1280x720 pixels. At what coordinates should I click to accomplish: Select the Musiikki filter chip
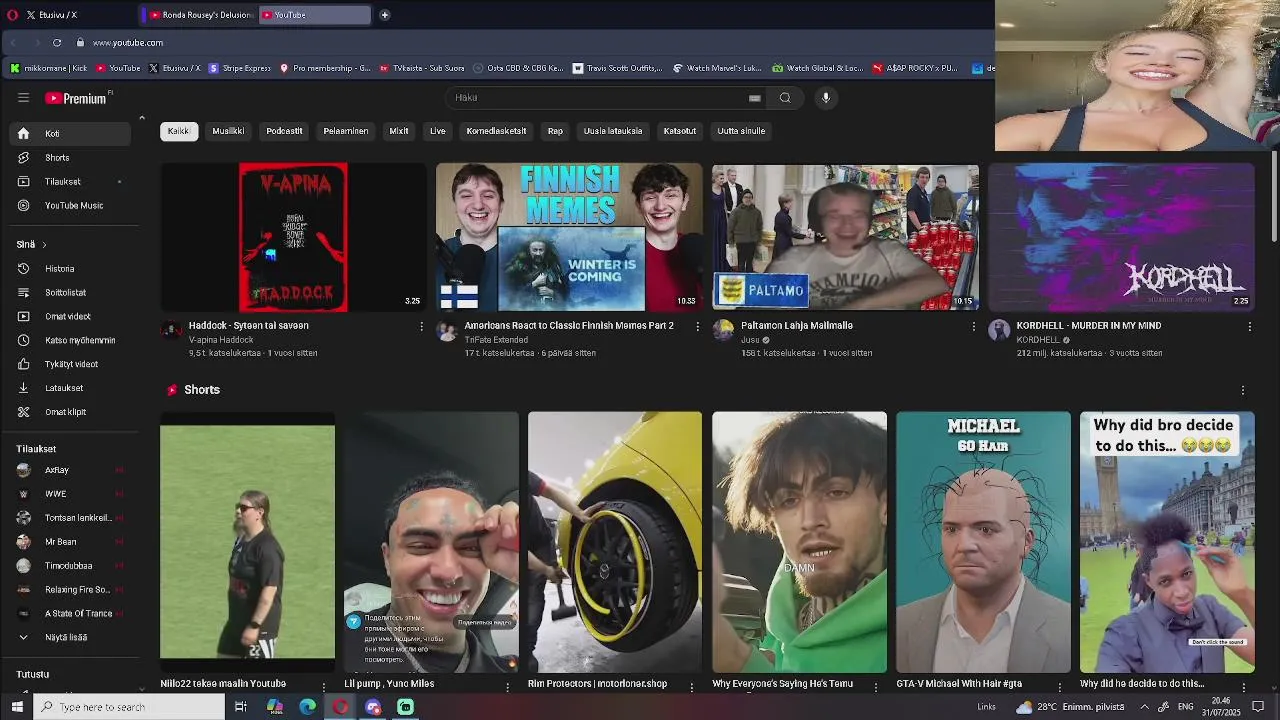click(228, 131)
